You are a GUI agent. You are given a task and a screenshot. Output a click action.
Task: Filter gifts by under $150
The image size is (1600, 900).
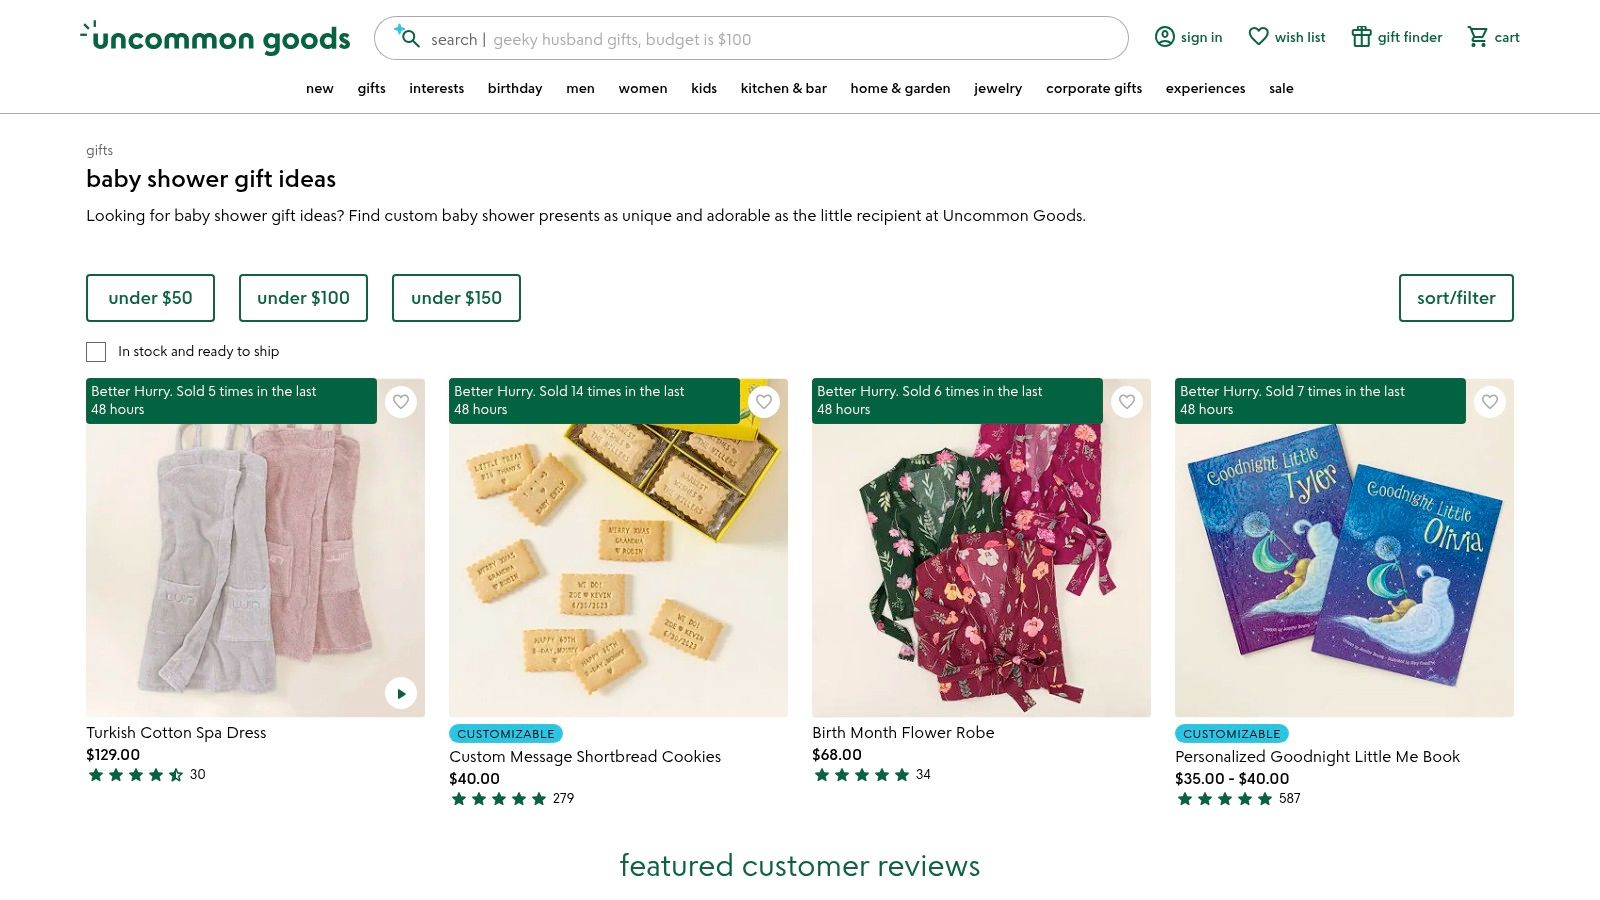456,298
